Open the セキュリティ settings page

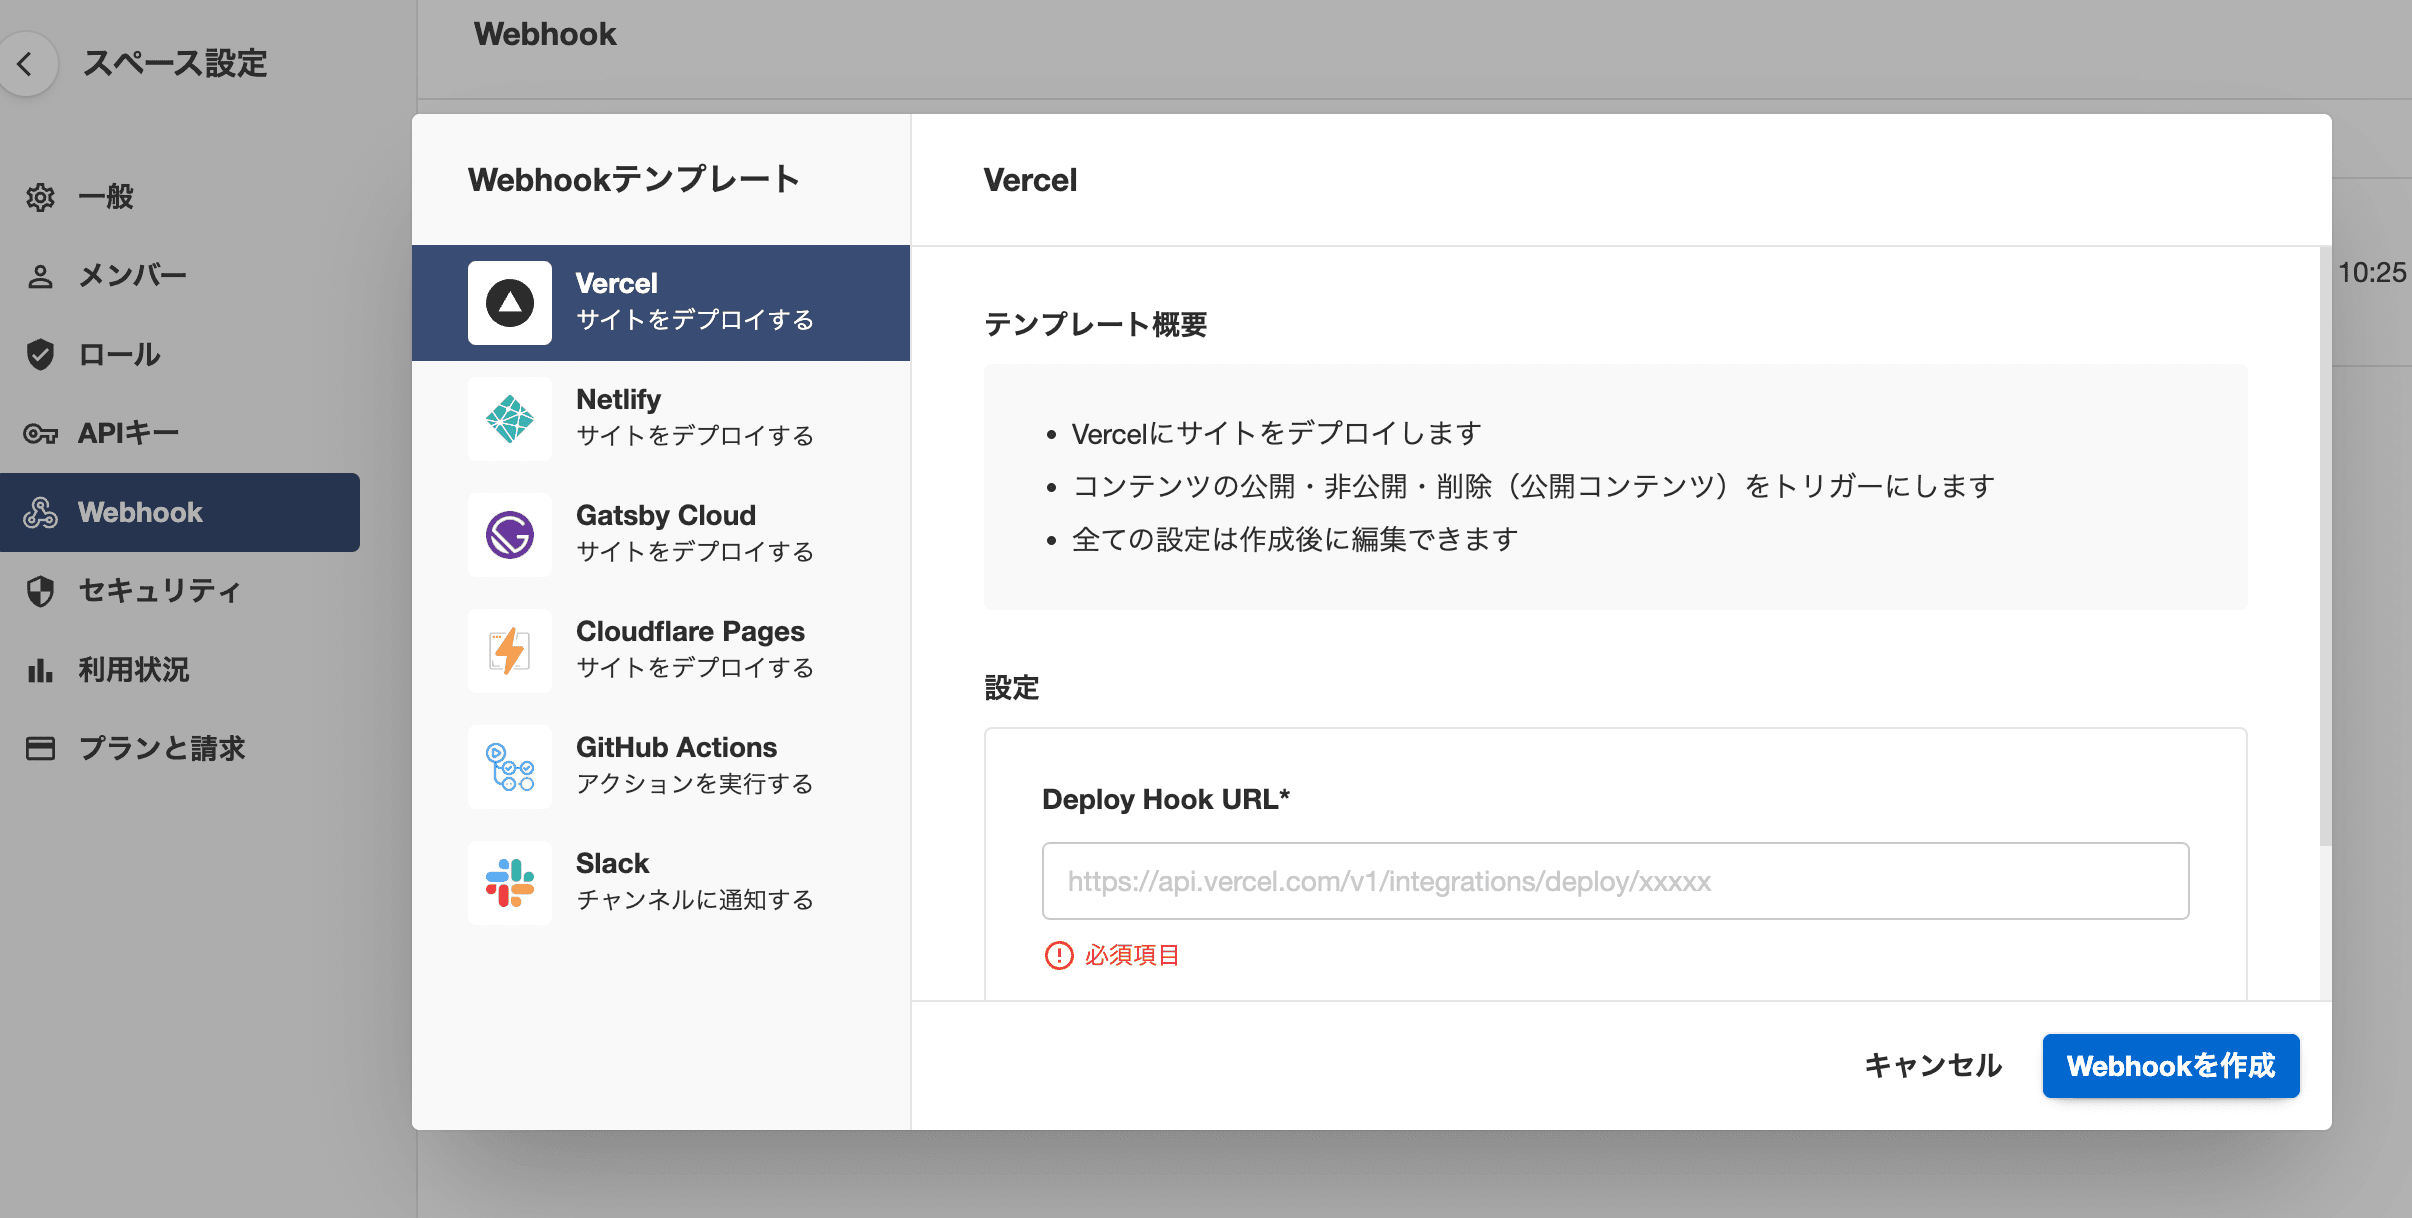point(158,591)
